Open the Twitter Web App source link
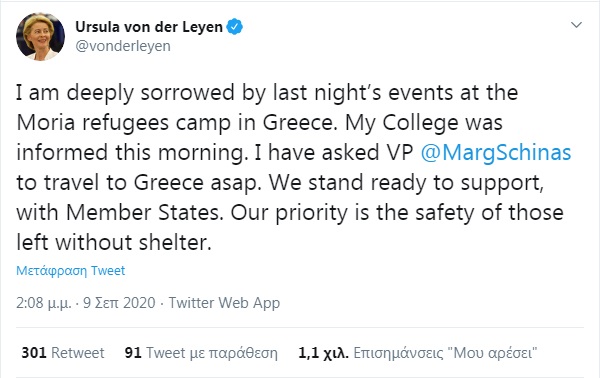600x378 pixels. coord(224,303)
